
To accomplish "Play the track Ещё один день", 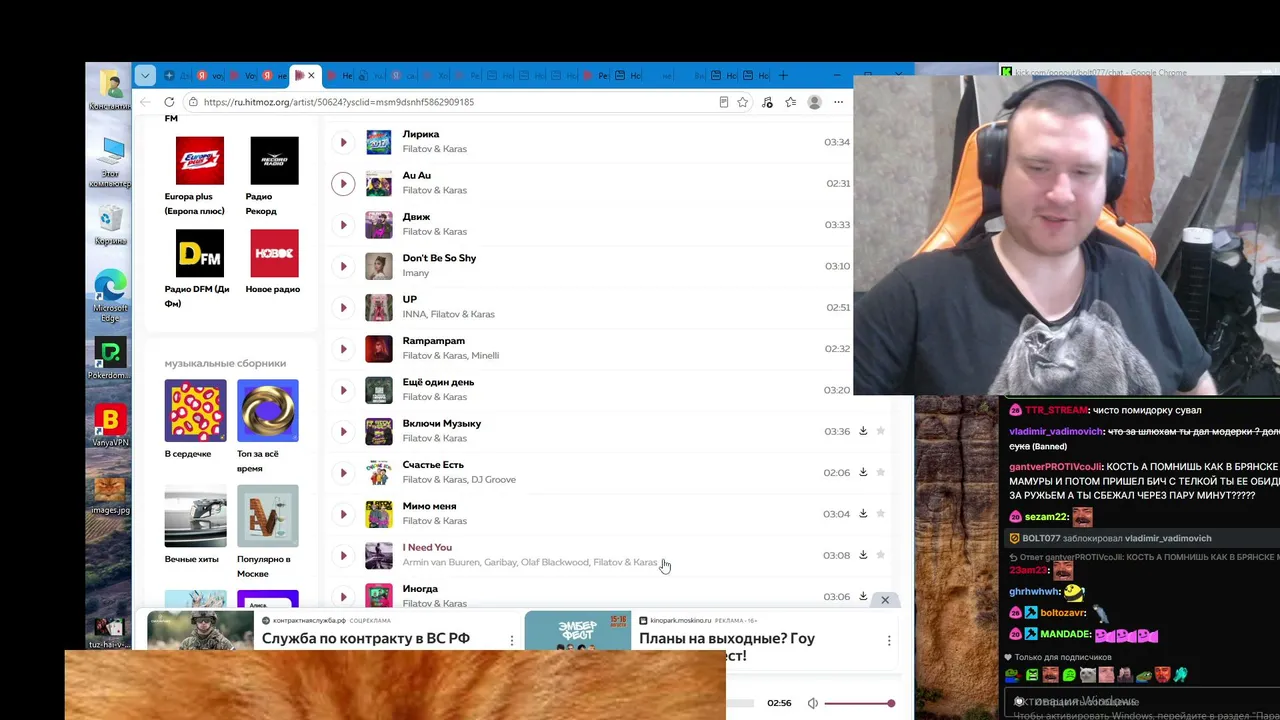I will (343, 390).
